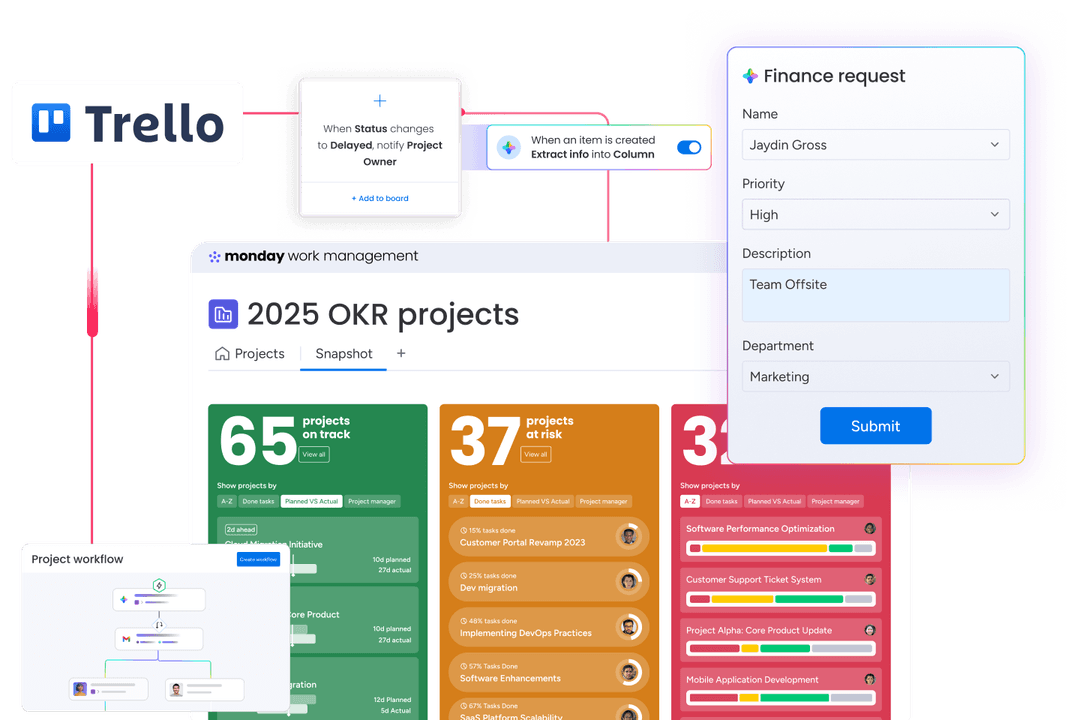This screenshot has height=720, width=1080.
Task: Click the branch diamond icon in Project workflow
Action: pos(159,624)
